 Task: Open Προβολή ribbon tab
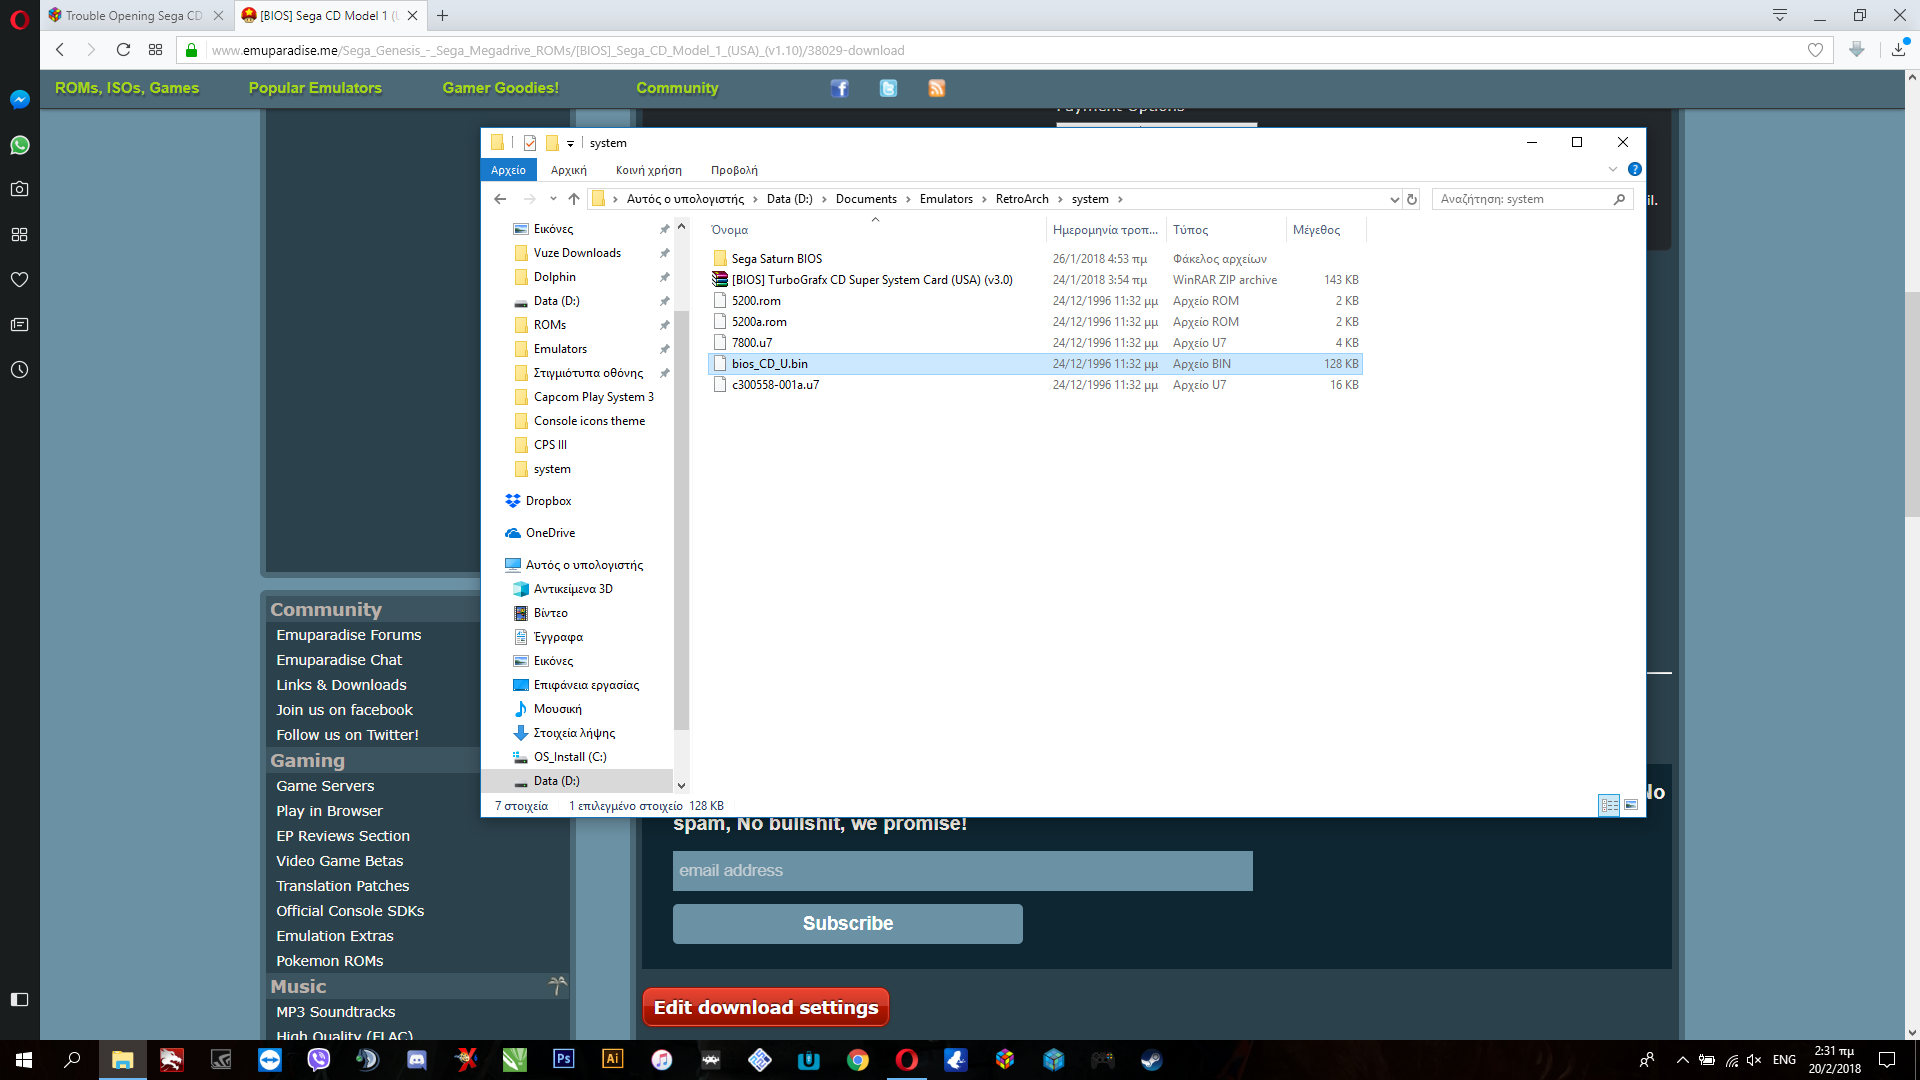(x=734, y=170)
